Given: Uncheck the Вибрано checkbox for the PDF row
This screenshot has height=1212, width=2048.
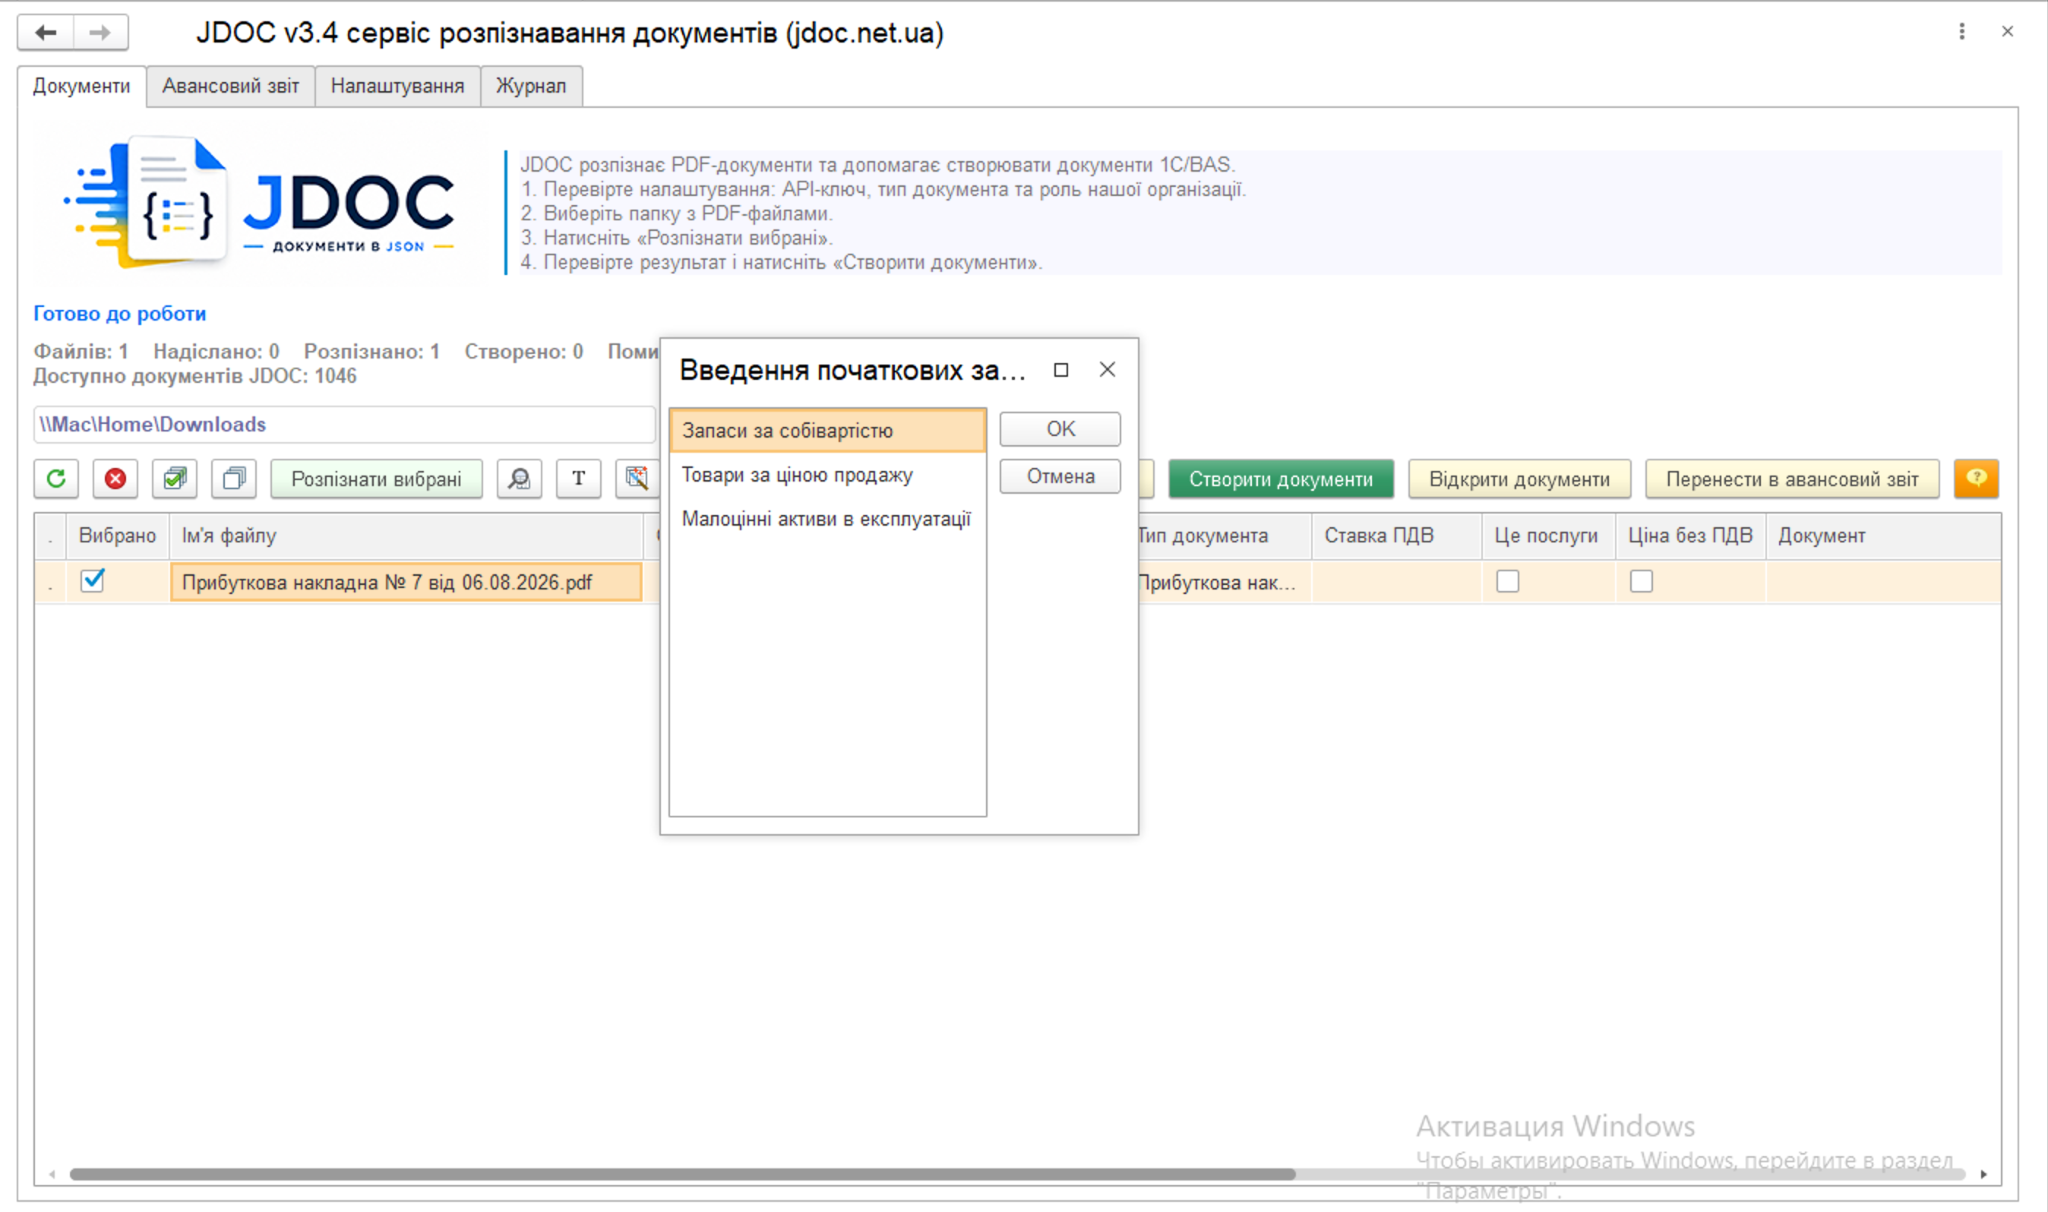Looking at the screenshot, I should [93, 580].
